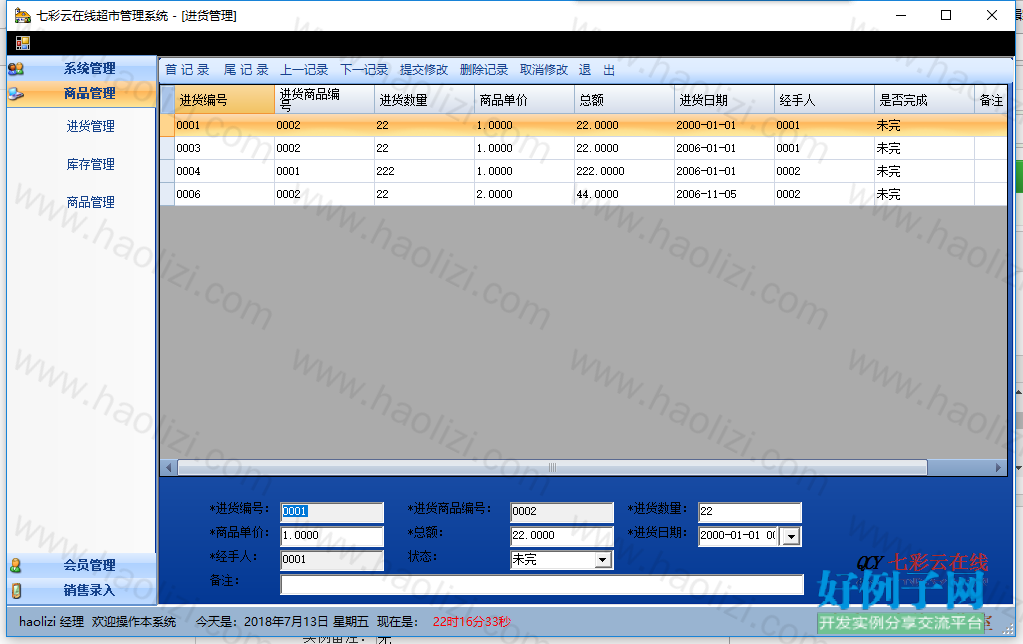Click the 0001 cell in the highlighted row
The width and height of the screenshot is (1023, 644).
(224, 125)
